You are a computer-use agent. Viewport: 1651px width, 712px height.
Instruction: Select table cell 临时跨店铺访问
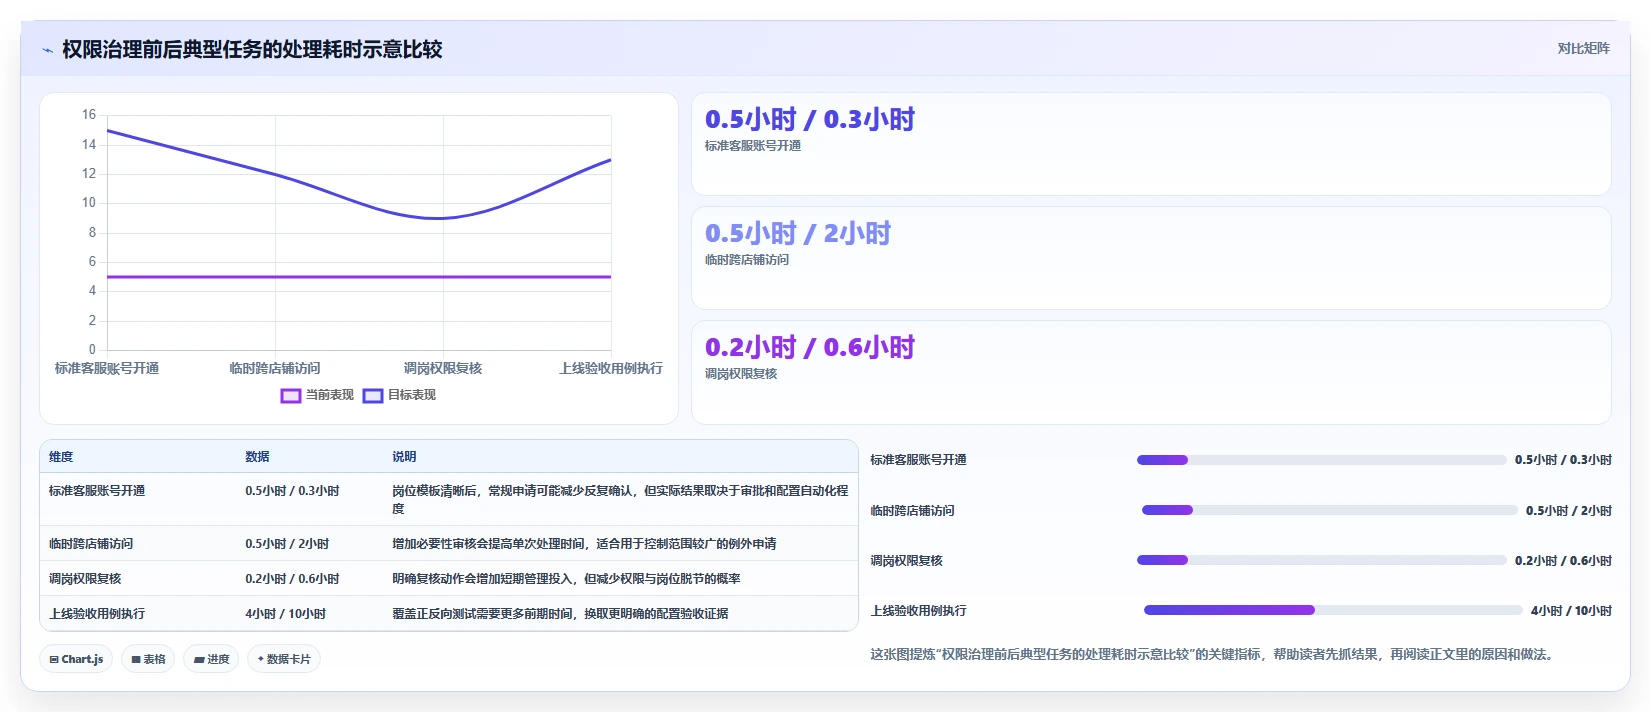pyautogui.click(x=91, y=544)
